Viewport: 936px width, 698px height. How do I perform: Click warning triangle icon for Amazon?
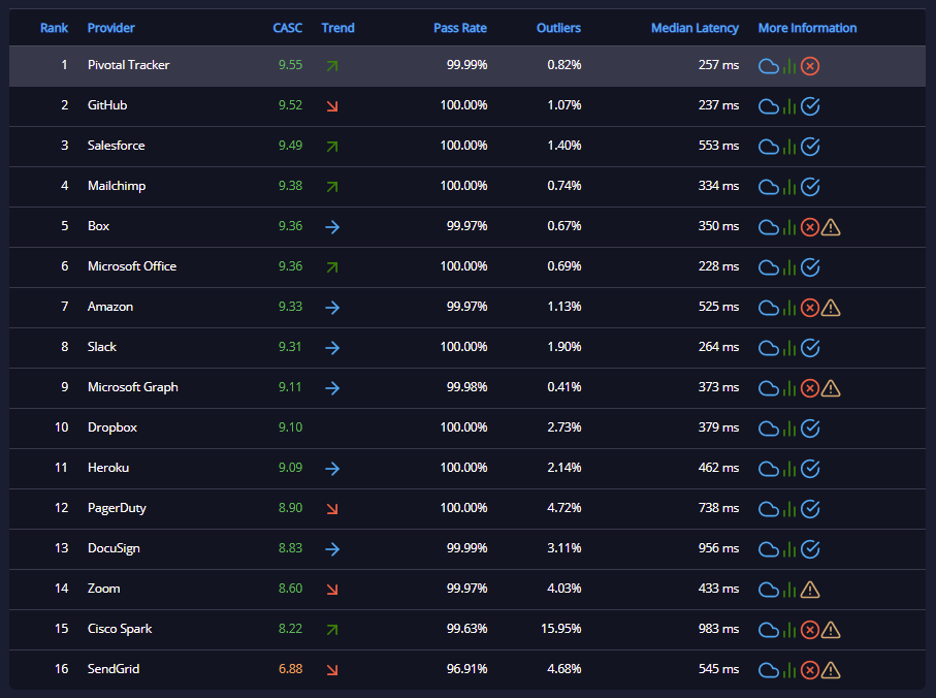tap(831, 308)
